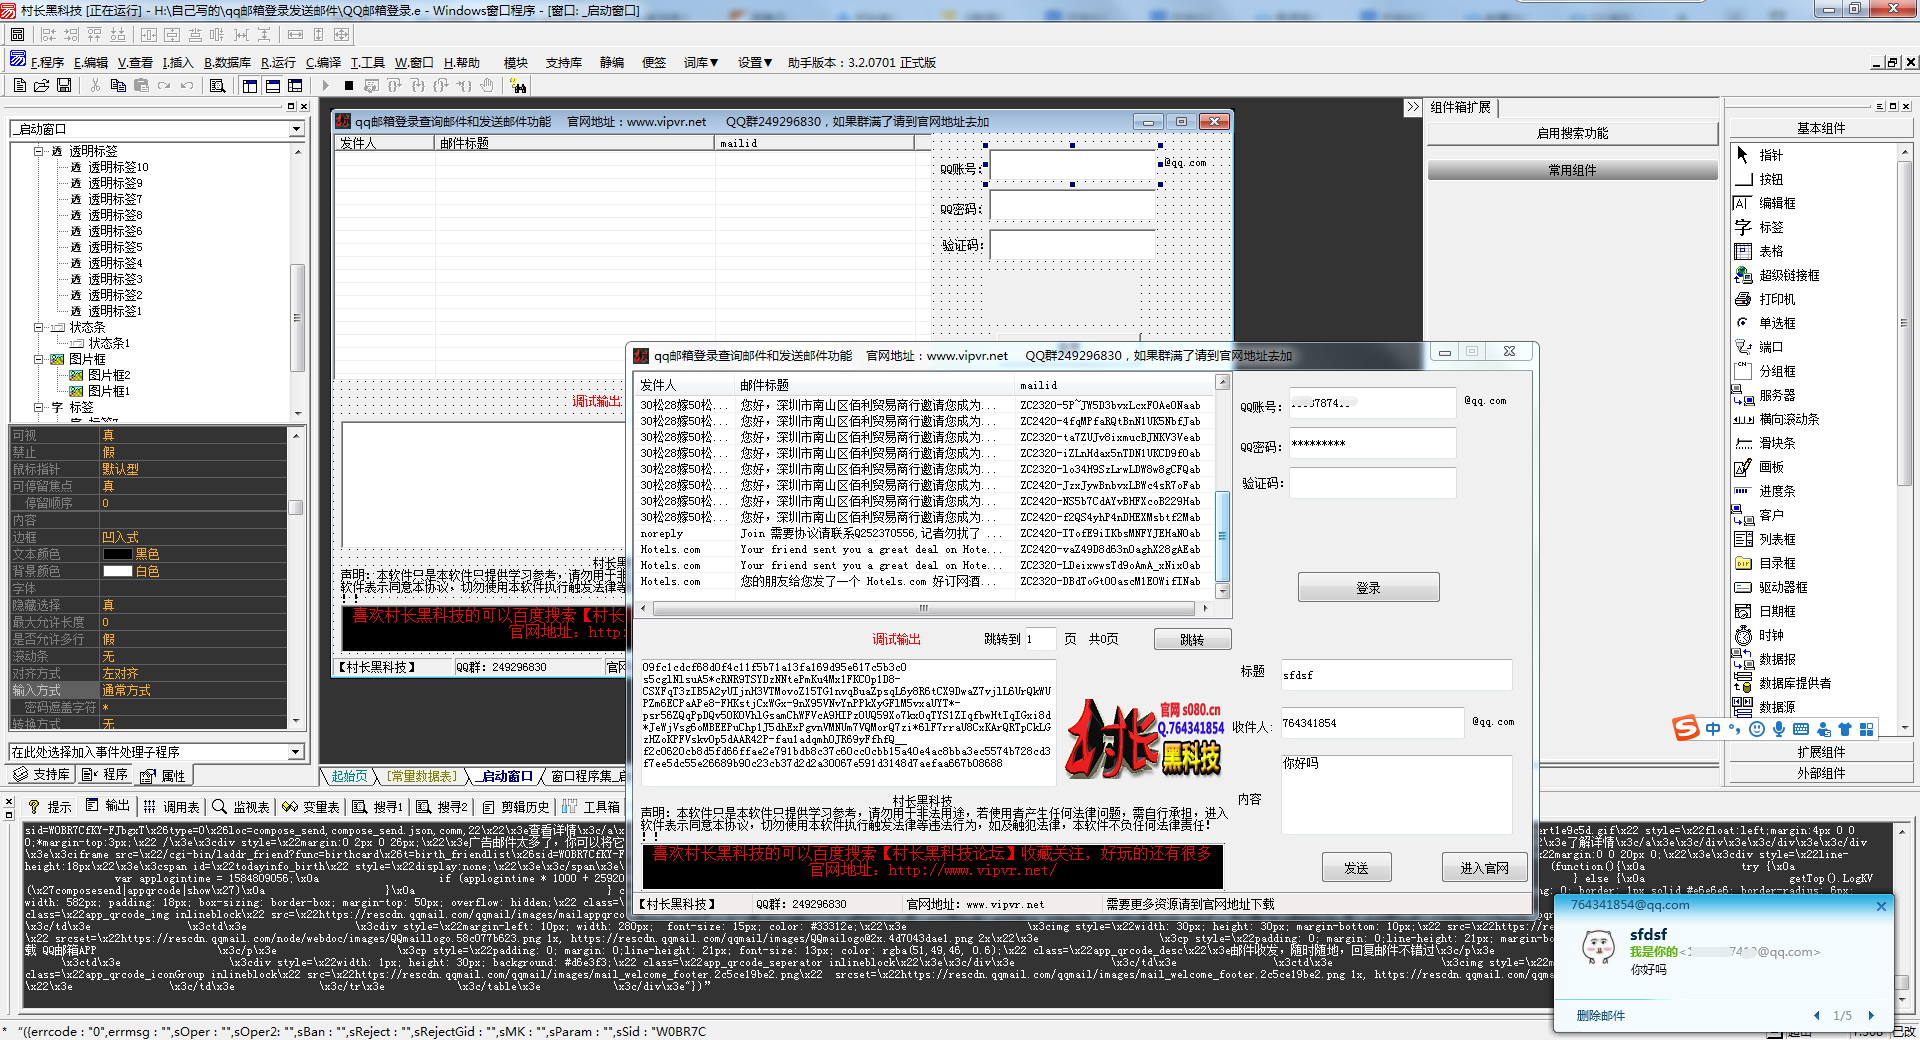This screenshot has height=1040, width=1920.
Task: Click the Paste clipboard toolbar icon
Action: pyautogui.click(x=141, y=86)
